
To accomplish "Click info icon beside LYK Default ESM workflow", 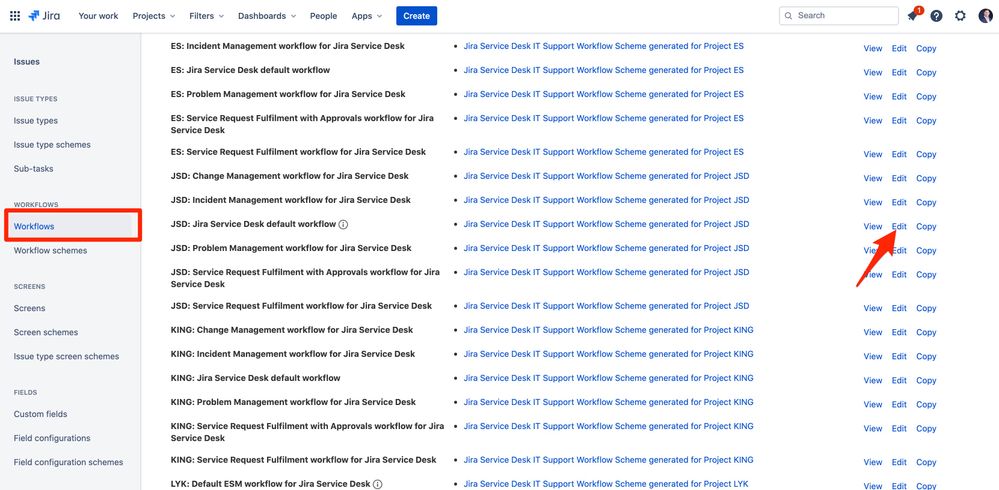I will (x=378, y=484).
